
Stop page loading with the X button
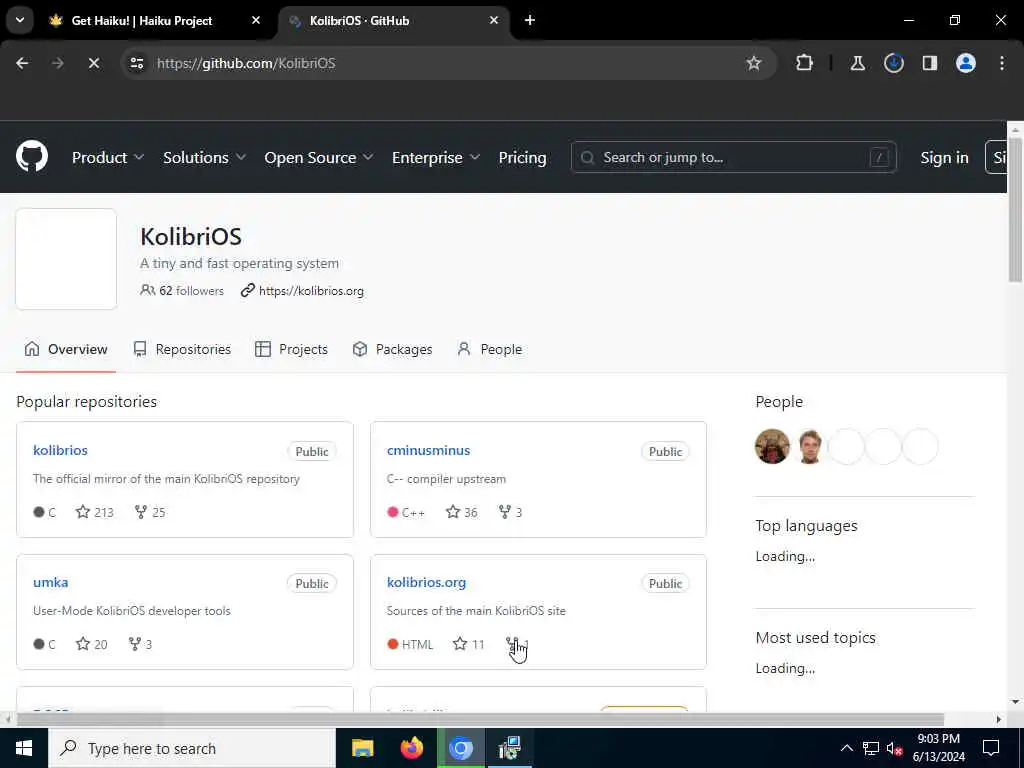coord(93,63)
